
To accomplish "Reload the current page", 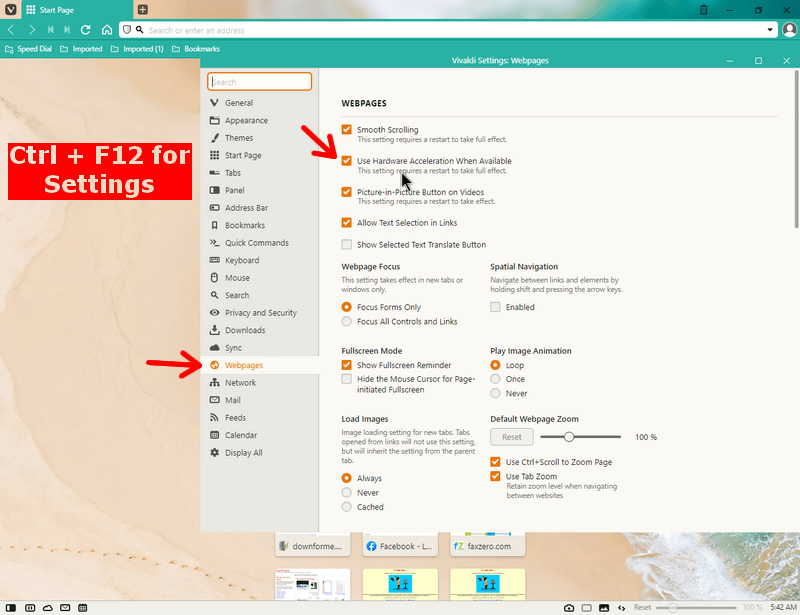I will (x=86, y=30).
